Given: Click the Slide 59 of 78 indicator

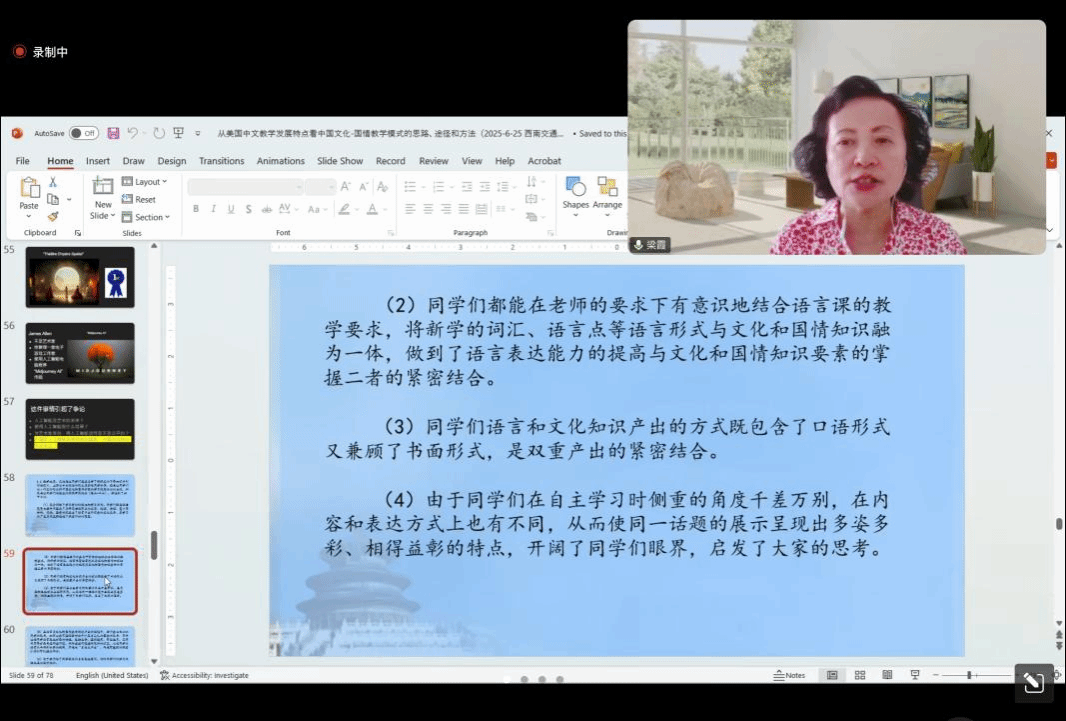Looking at the screenshot, I should [31, 675].
